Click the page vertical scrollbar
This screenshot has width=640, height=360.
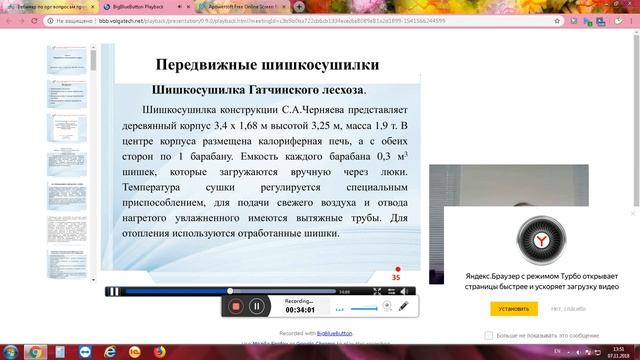click(636, 120)
